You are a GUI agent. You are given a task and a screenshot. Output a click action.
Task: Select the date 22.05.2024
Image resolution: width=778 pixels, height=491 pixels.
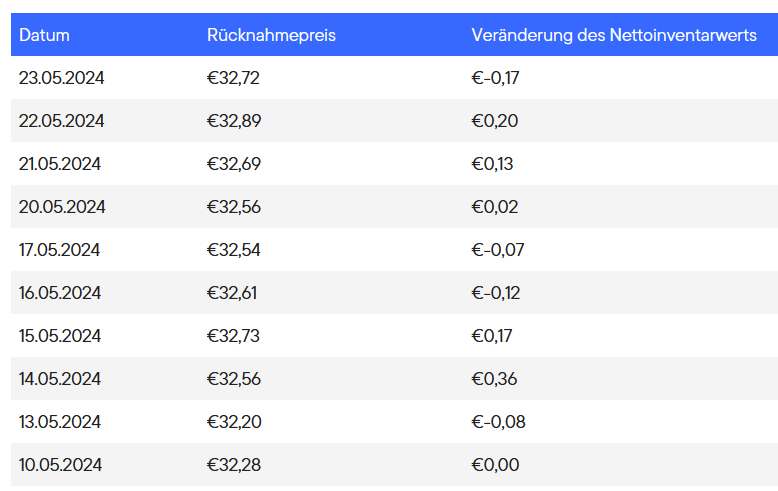tap(62, 121)
